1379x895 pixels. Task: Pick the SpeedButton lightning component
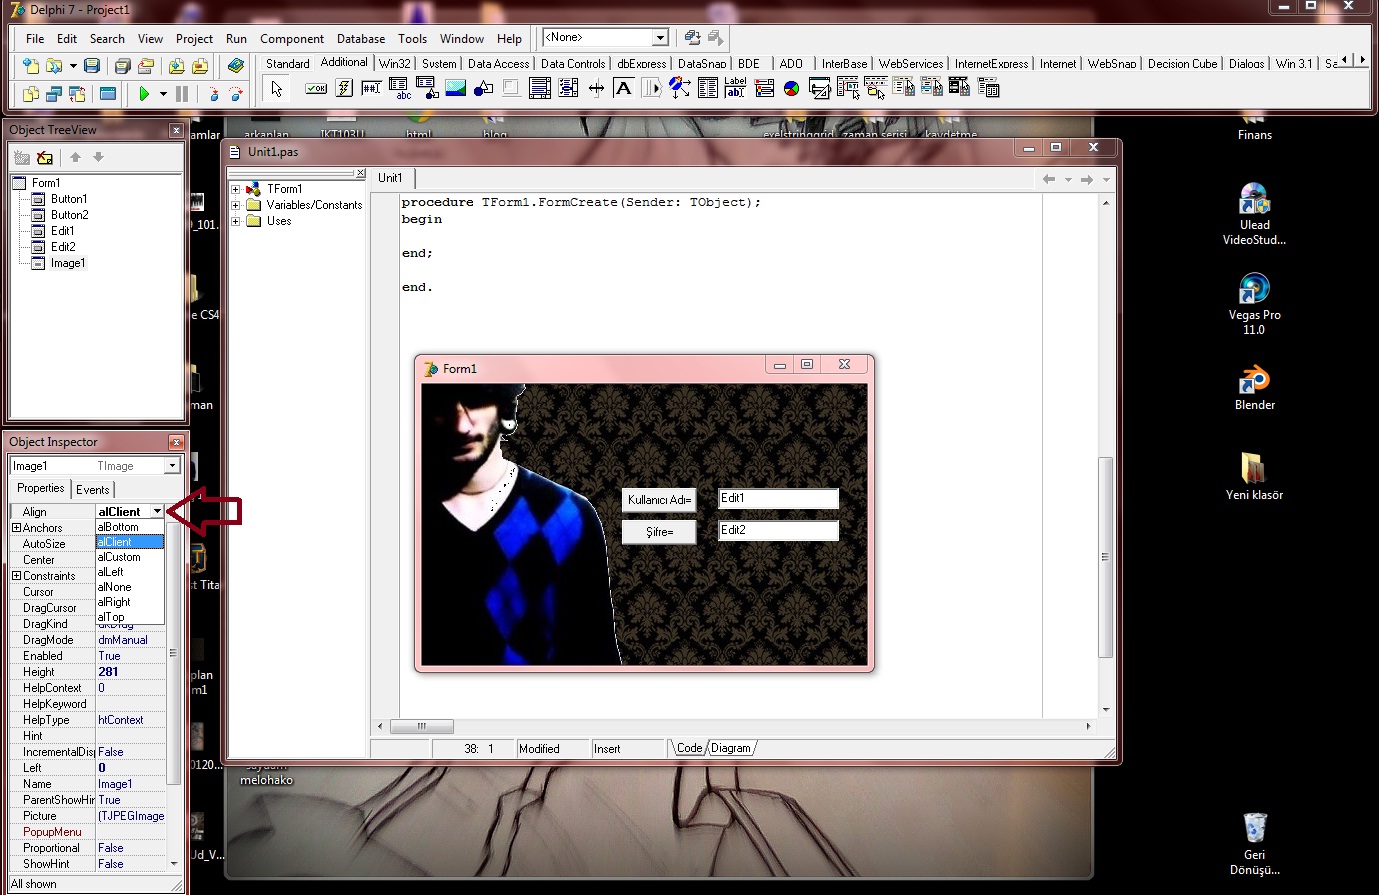tap(344, 89)
